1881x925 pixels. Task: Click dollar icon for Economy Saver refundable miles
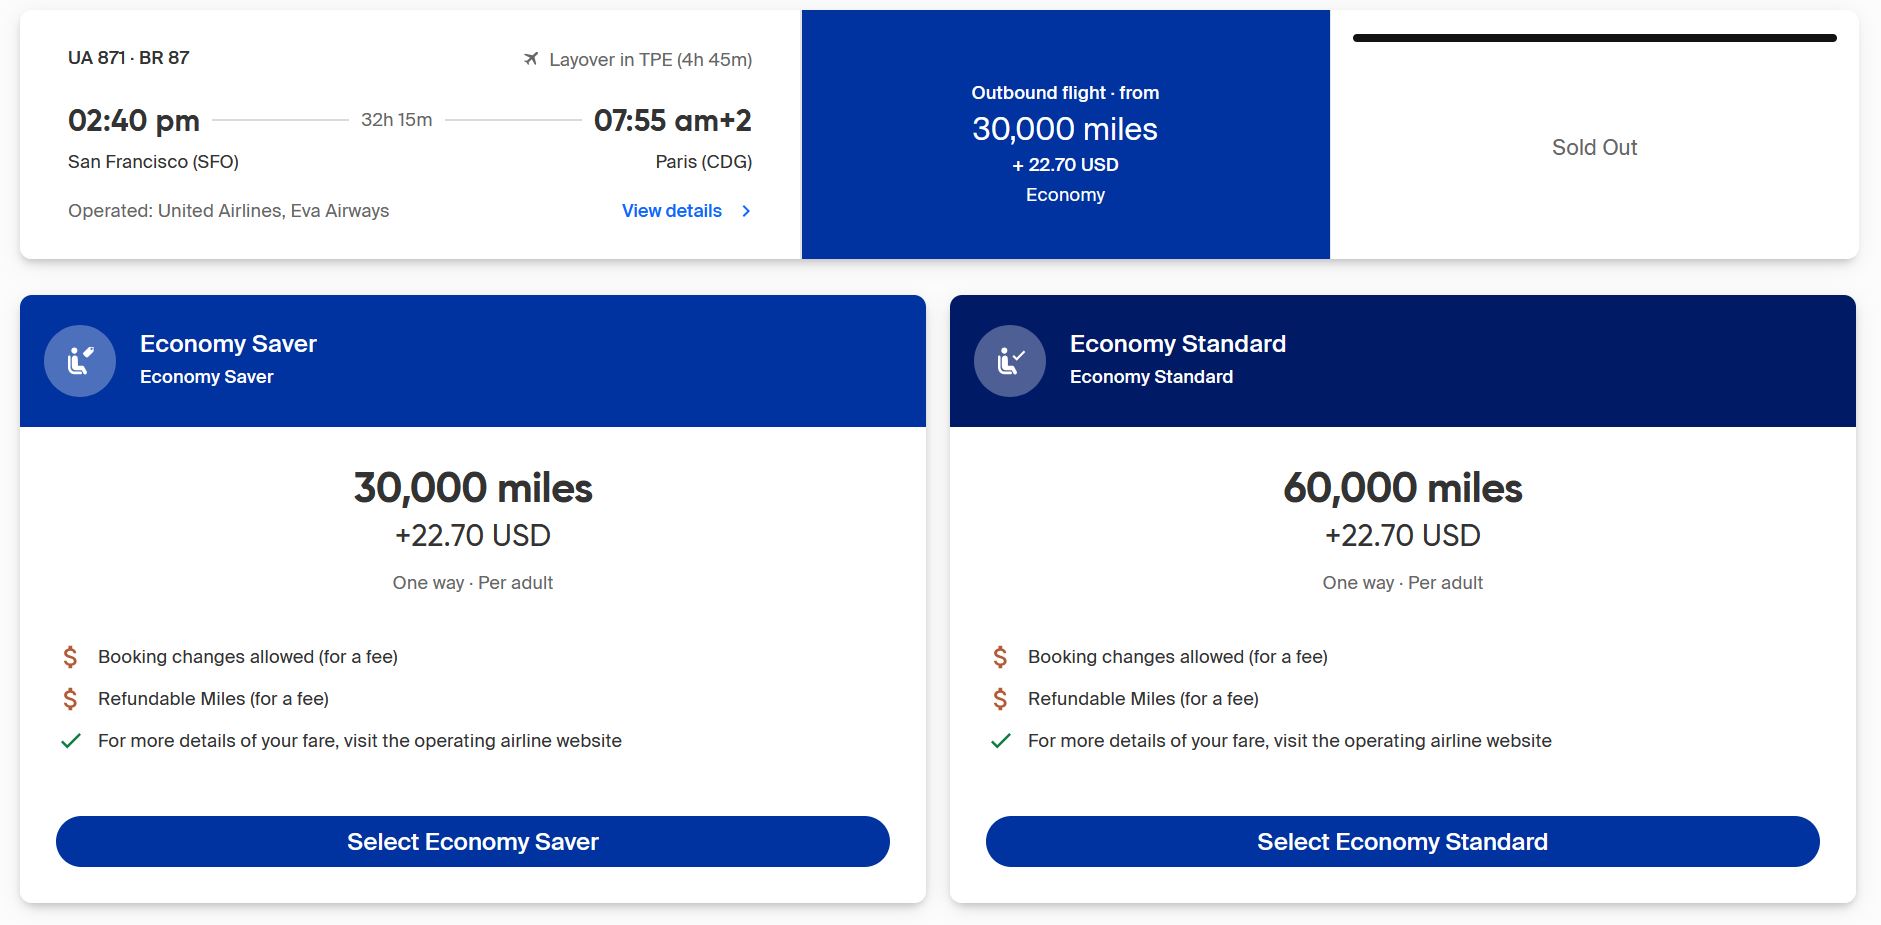coord(70,699)
